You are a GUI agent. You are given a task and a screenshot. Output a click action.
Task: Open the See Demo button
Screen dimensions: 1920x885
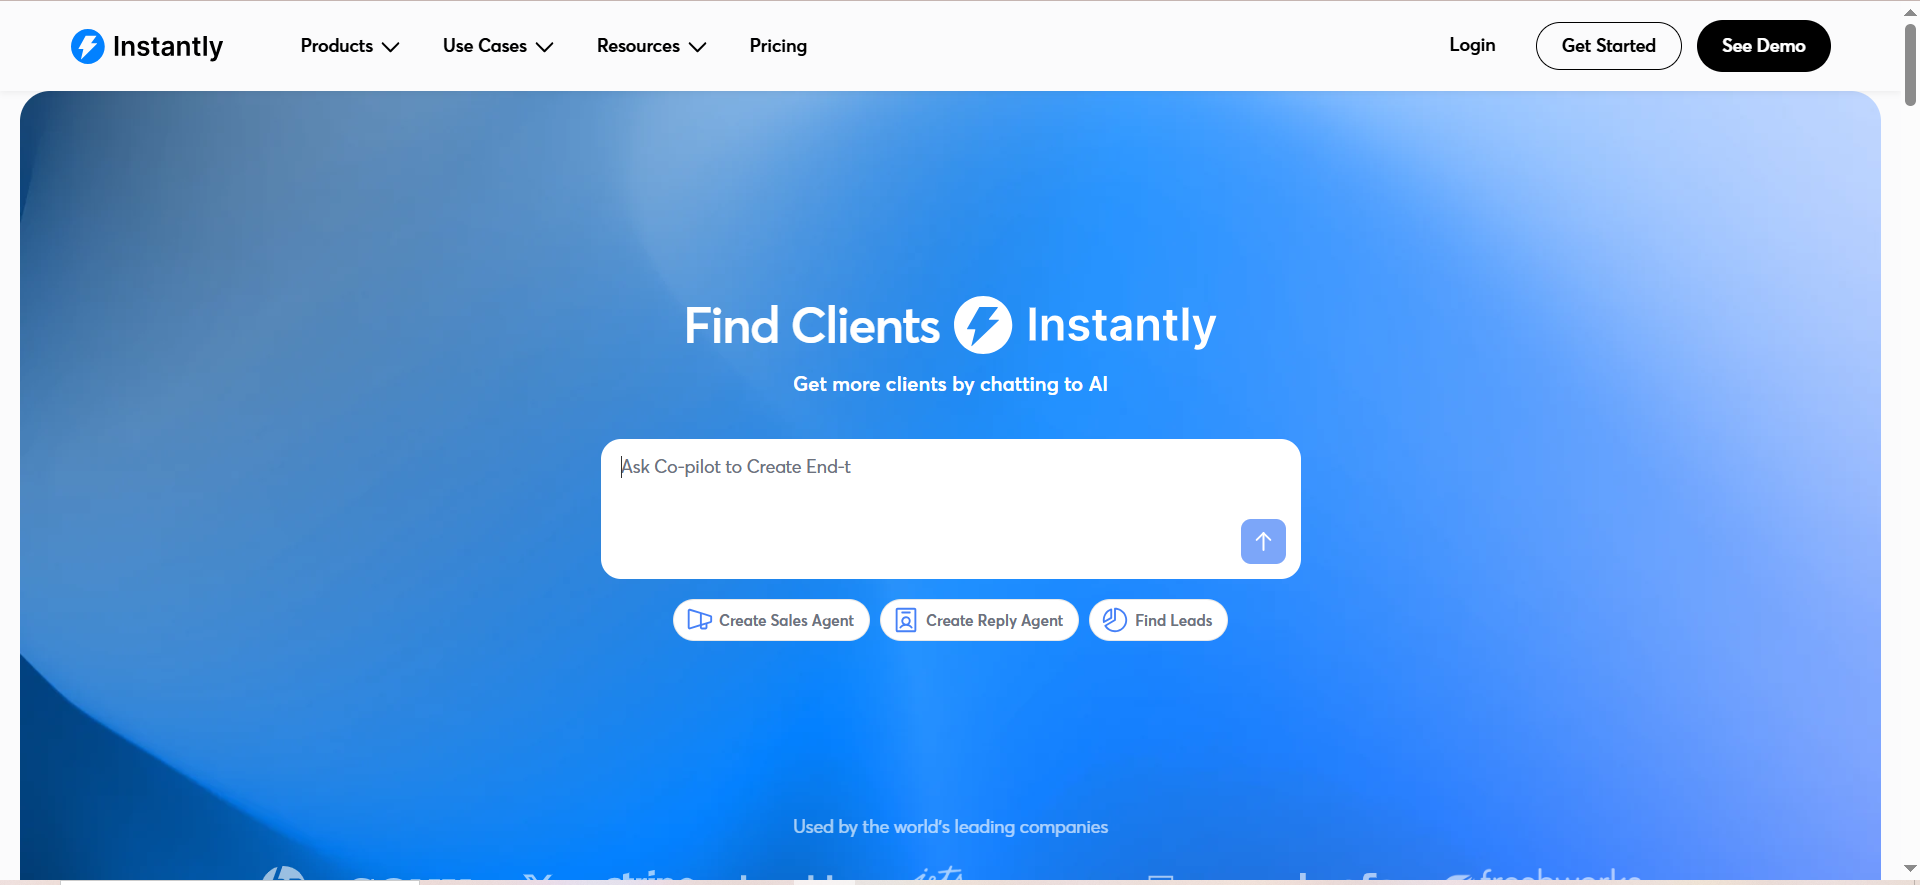1763,46
